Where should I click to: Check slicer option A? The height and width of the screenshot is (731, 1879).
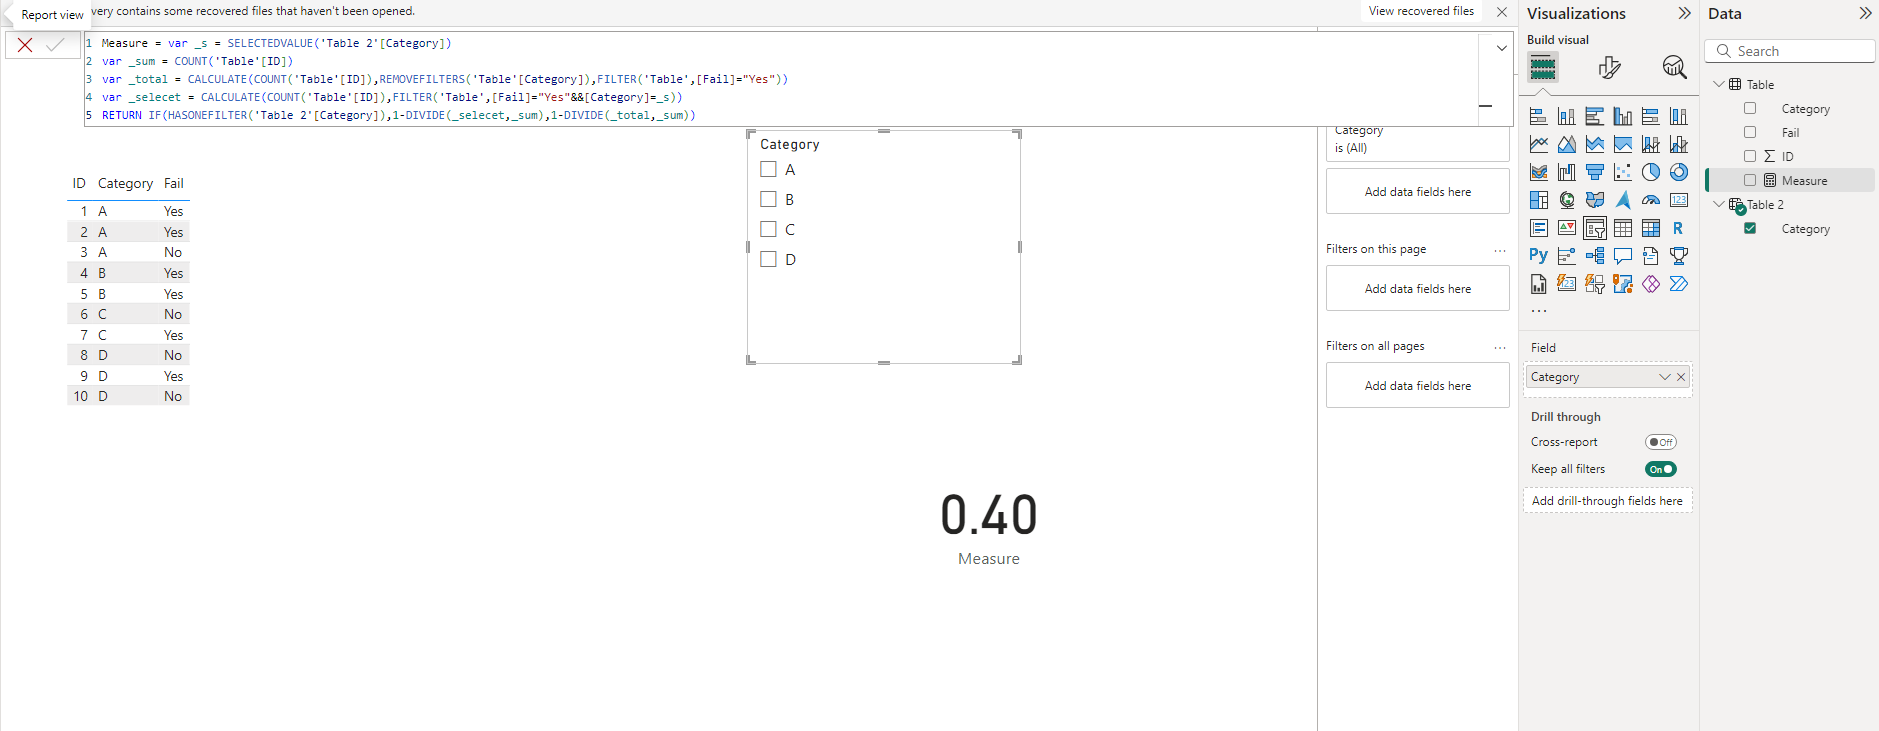point(768,170)
